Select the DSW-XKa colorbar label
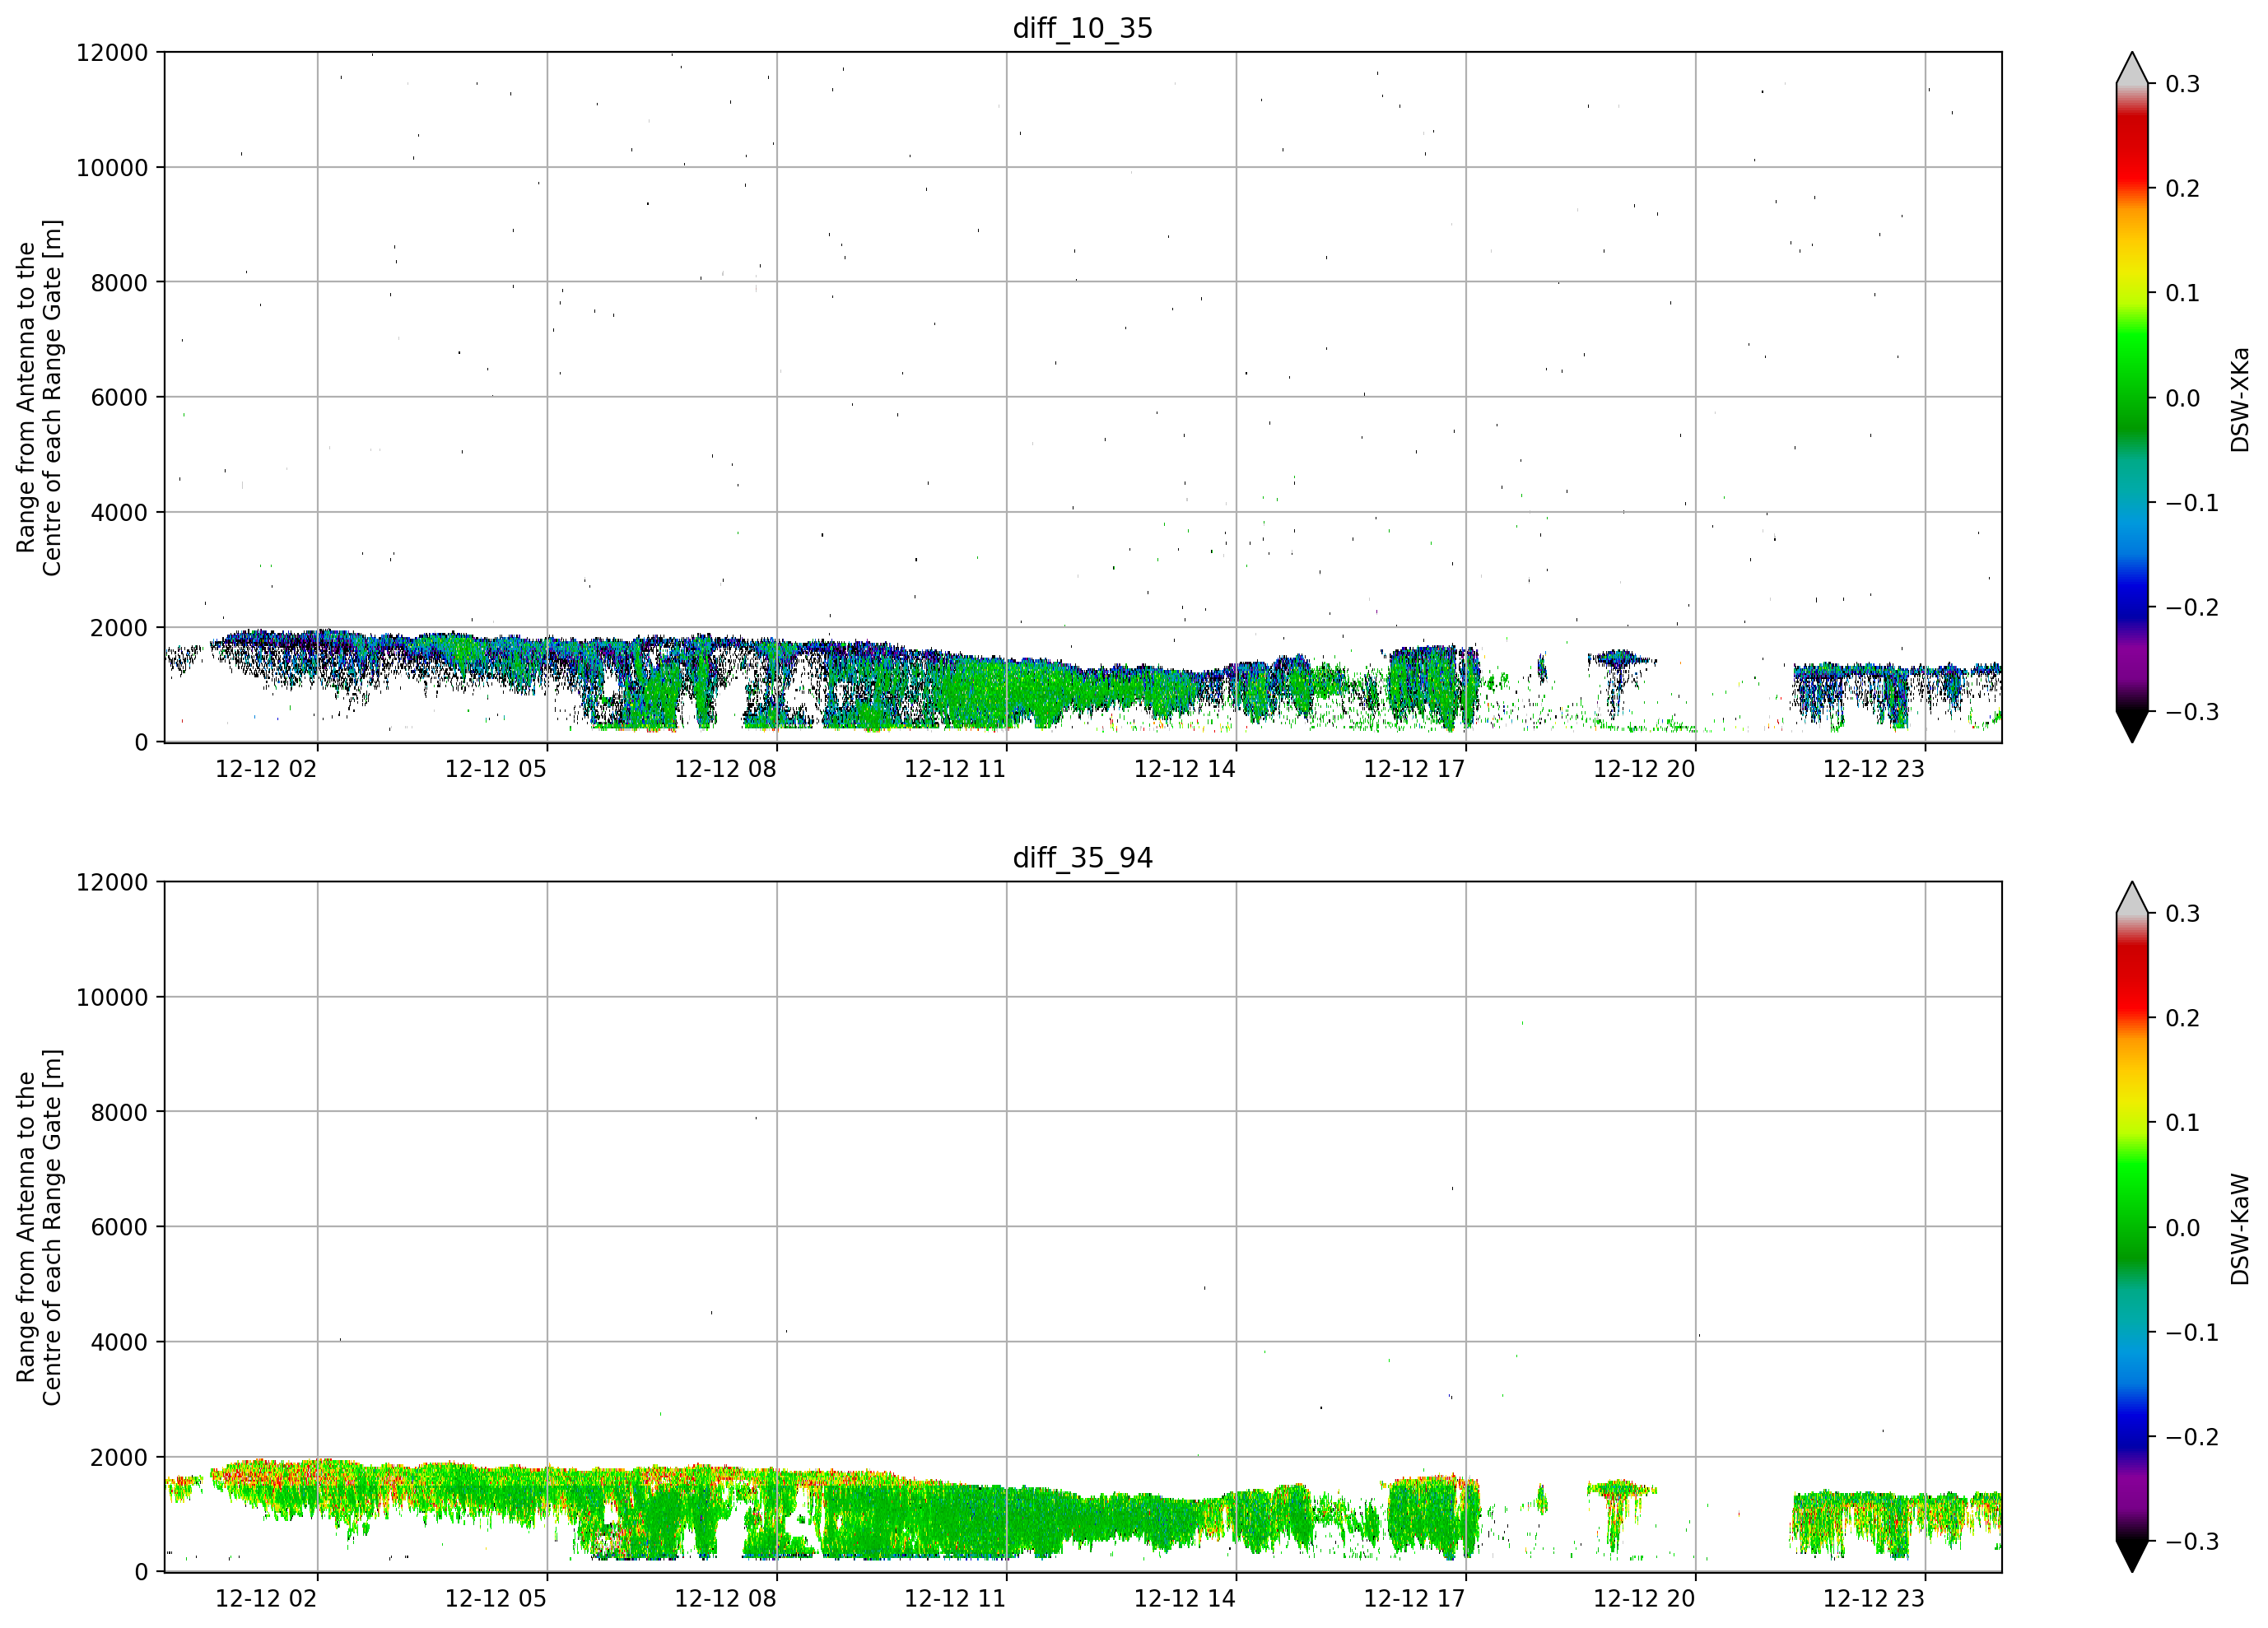The width and height of the screenshot is (2268, 1628). click(2239, 399)
